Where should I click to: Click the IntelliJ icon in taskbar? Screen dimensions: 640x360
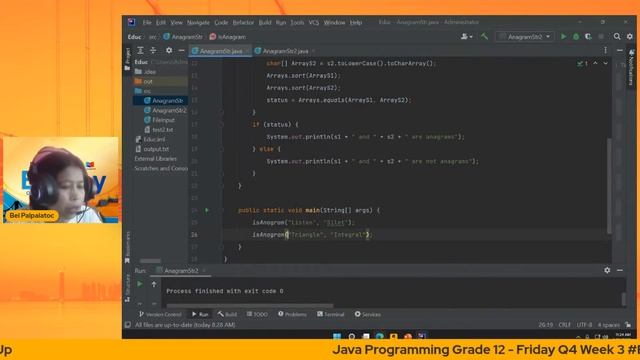(x=422, y=336)
